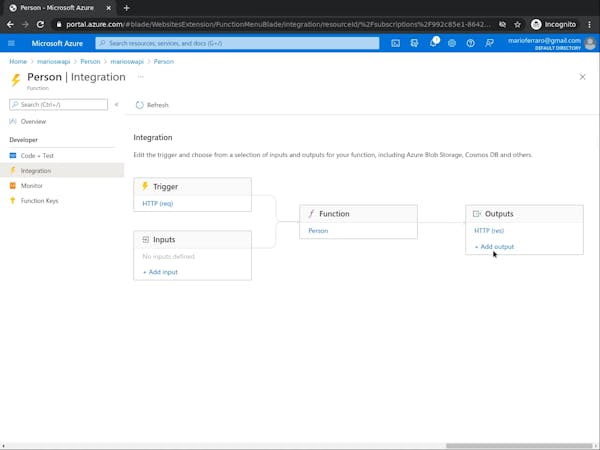The image size is (600, 450).
Task: Click Add input link
Action: (x=160, y=272)
